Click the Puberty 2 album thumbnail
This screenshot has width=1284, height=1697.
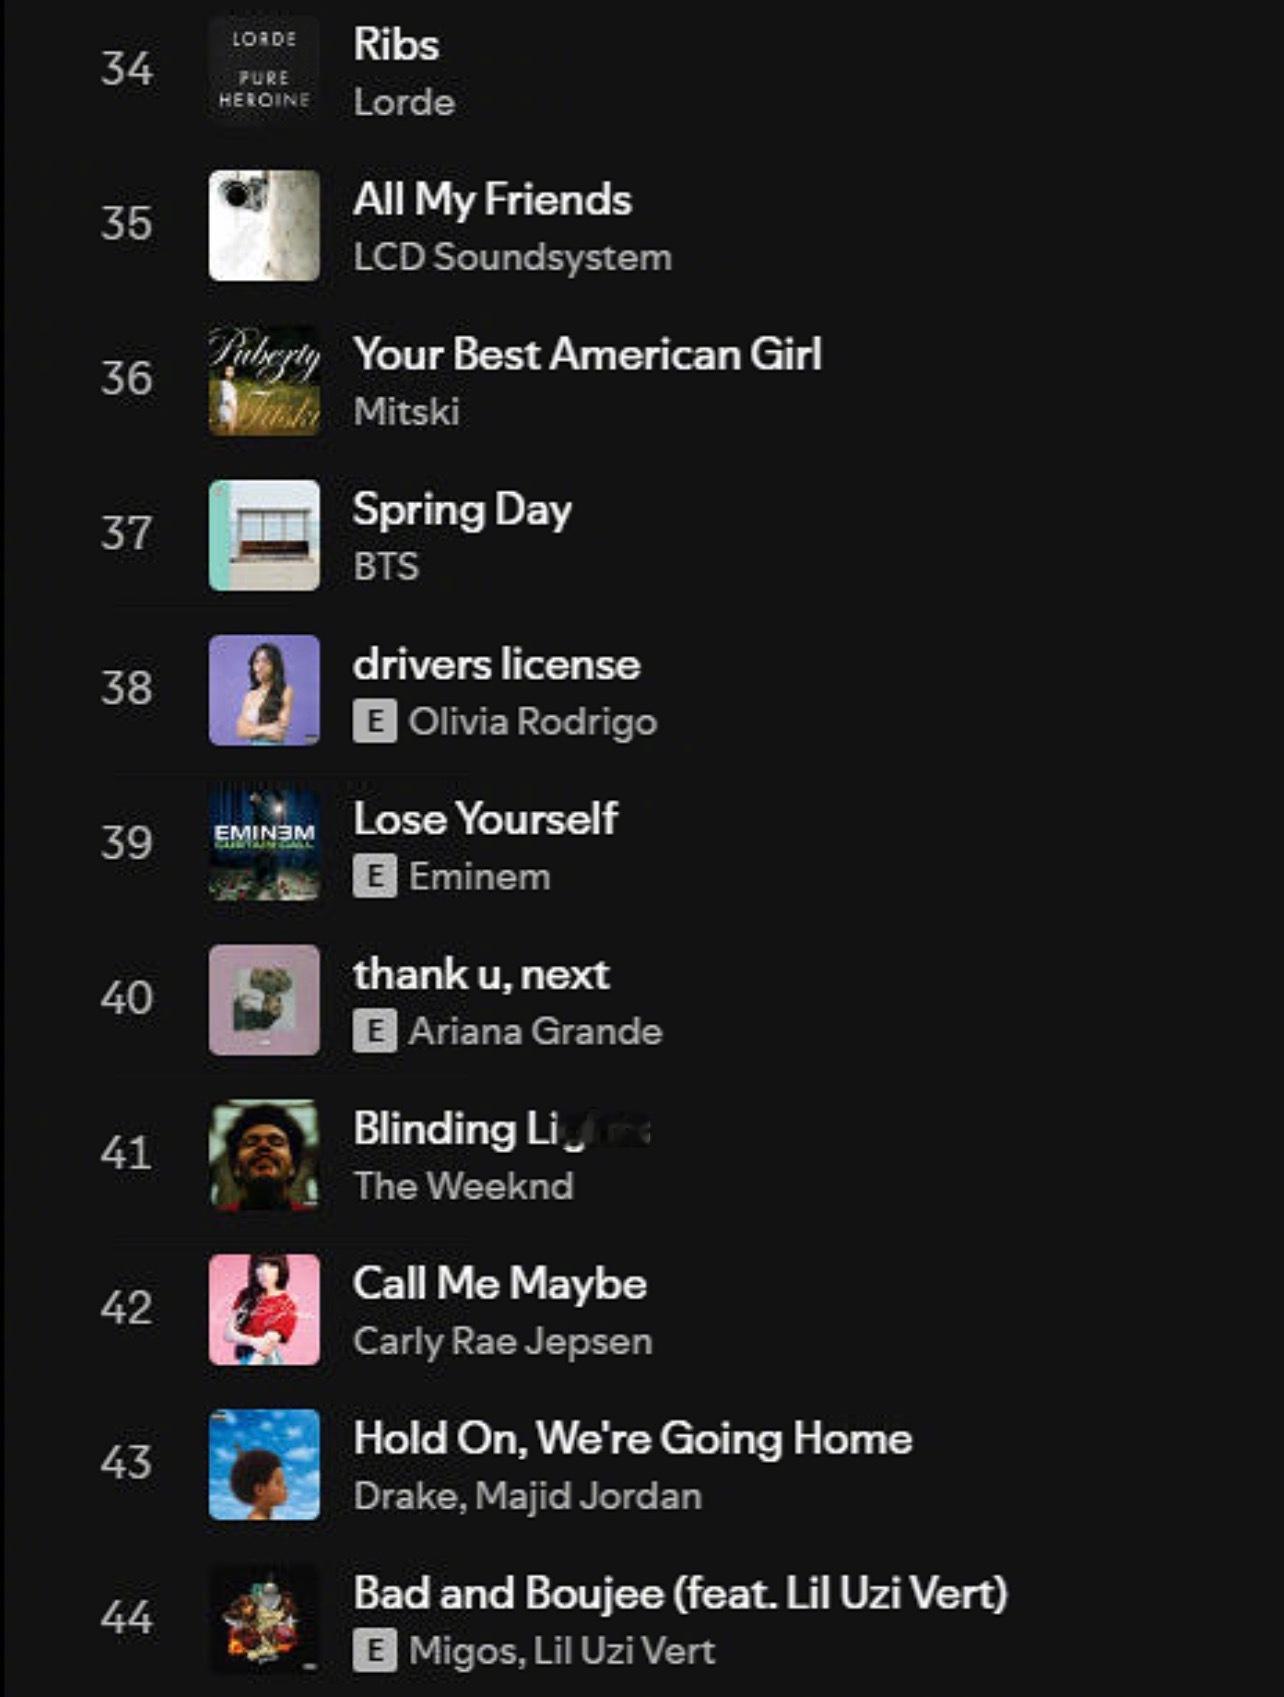[264, 380]
